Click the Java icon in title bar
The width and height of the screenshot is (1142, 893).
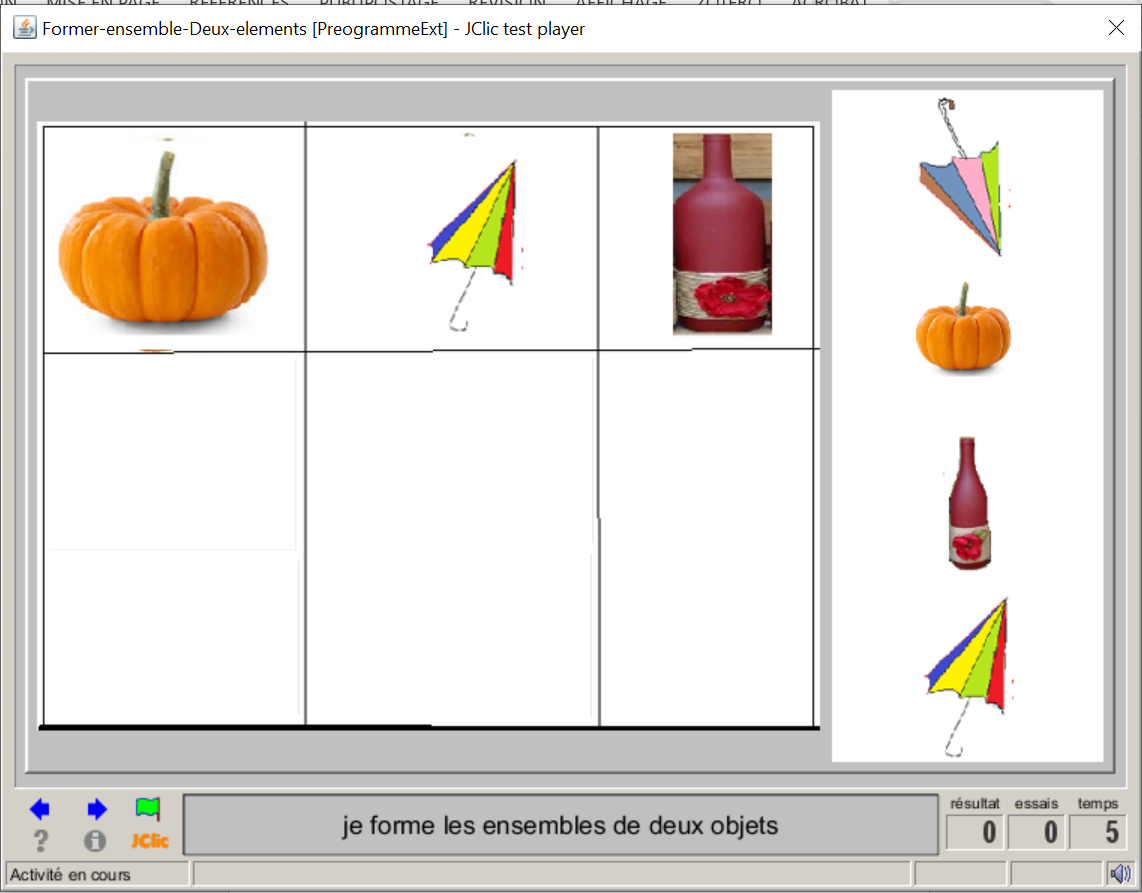coord(23,28)
